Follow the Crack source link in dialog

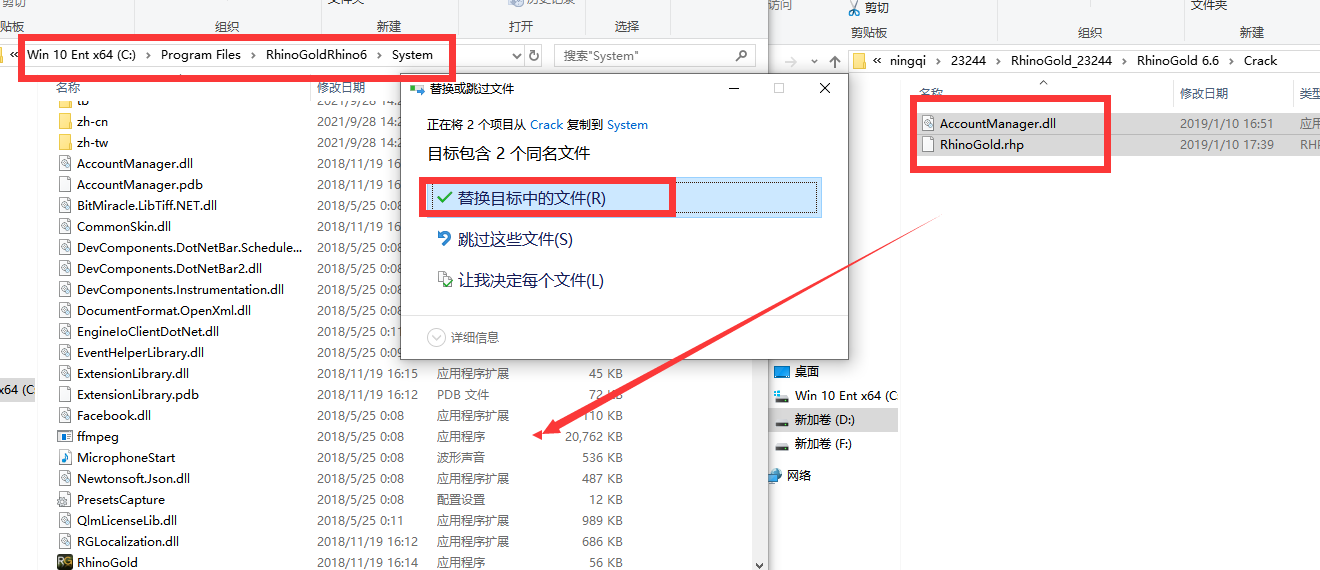click(547, 125)
